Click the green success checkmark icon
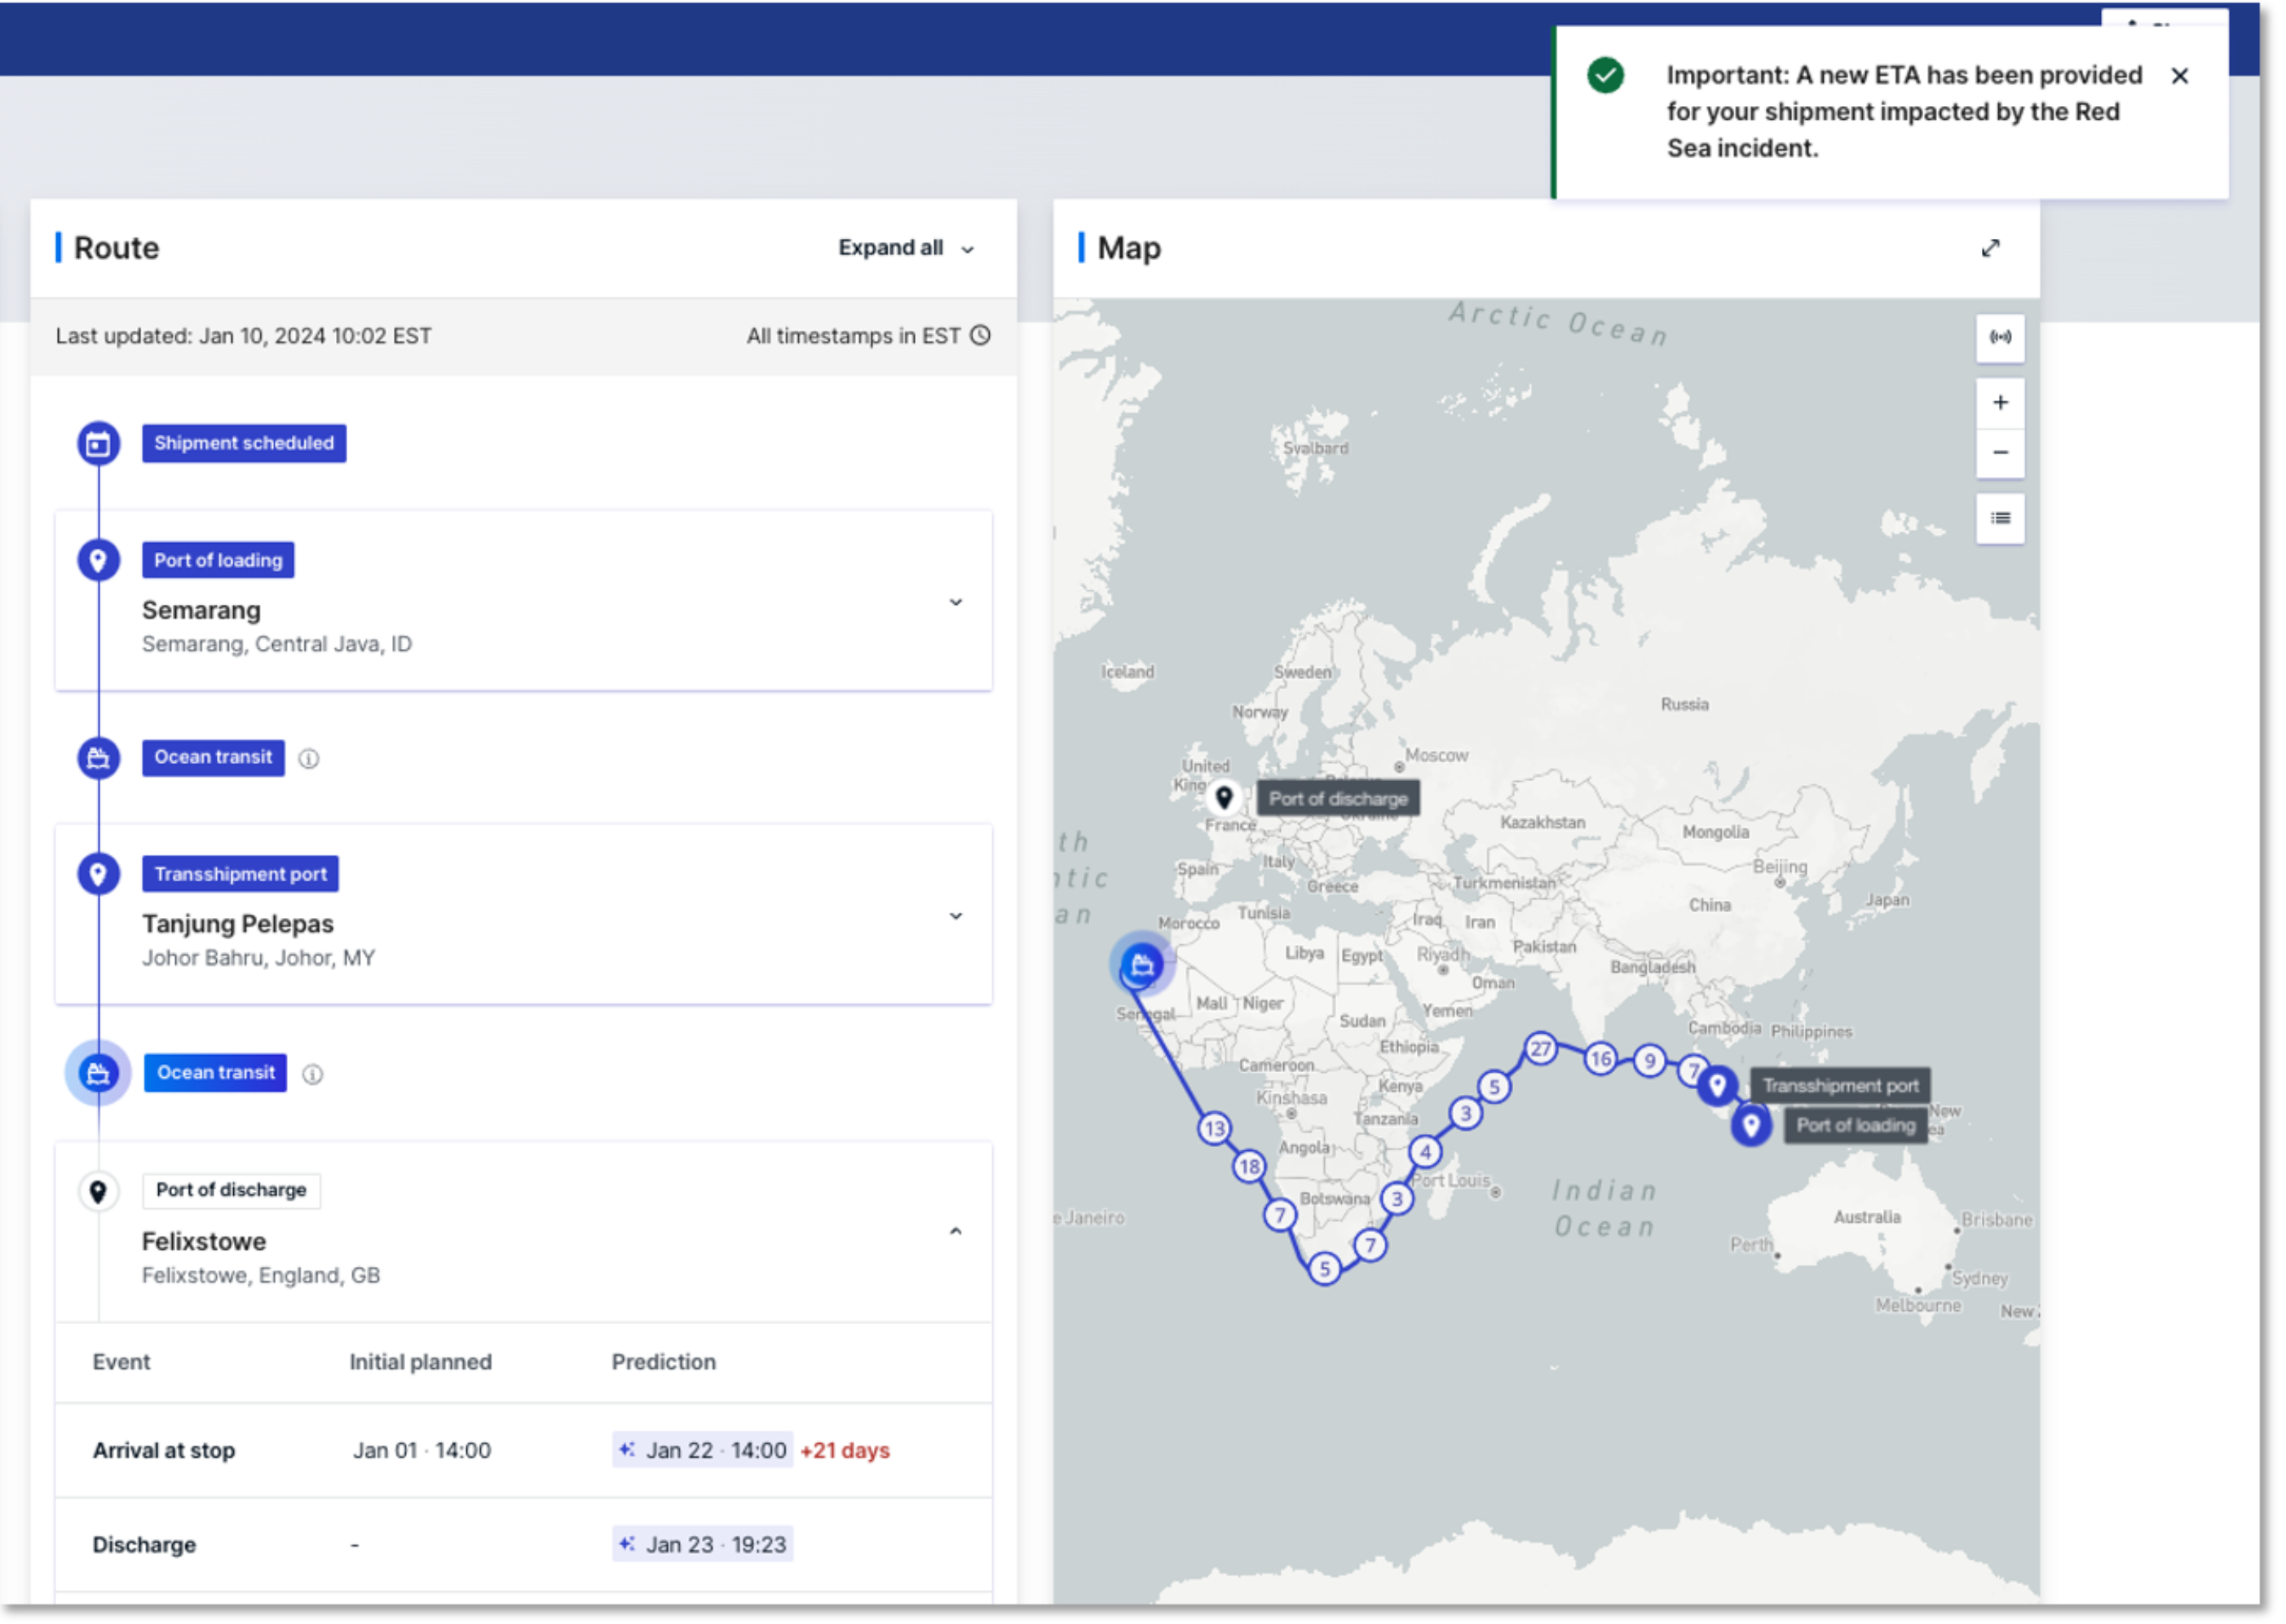This screenshot has height=1624, width=2286. 1606,75
